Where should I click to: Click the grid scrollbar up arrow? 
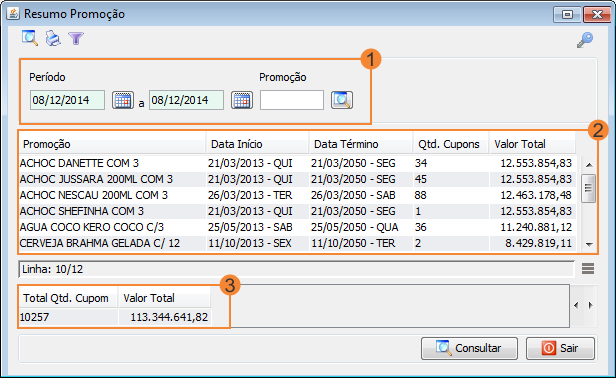[589, 165]
